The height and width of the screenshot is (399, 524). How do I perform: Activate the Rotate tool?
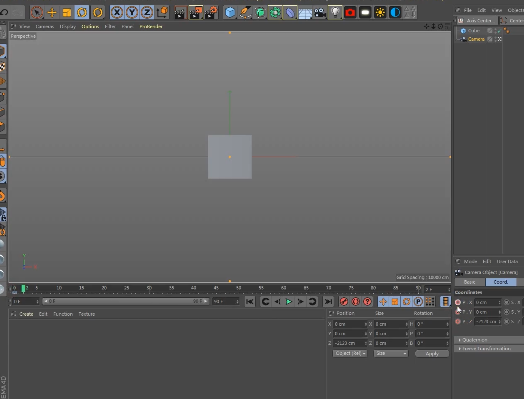pyautogui.click(x=82, y=13)
